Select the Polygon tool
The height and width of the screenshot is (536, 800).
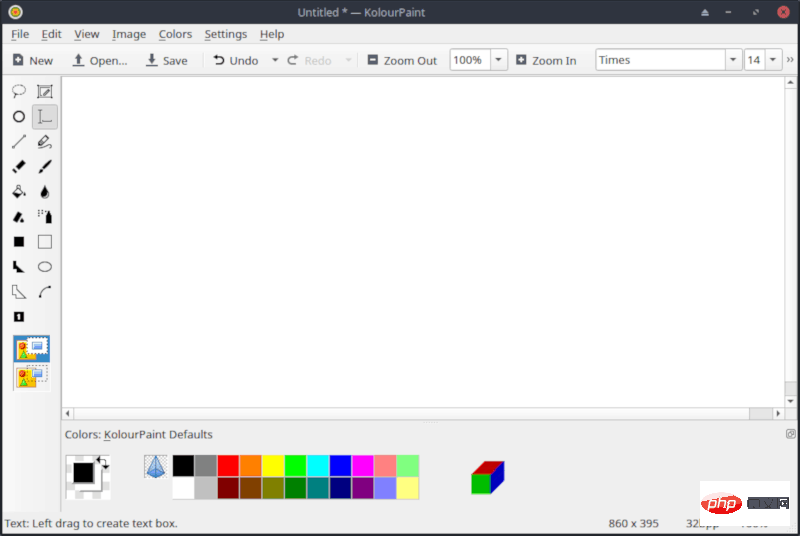(19, 267)
